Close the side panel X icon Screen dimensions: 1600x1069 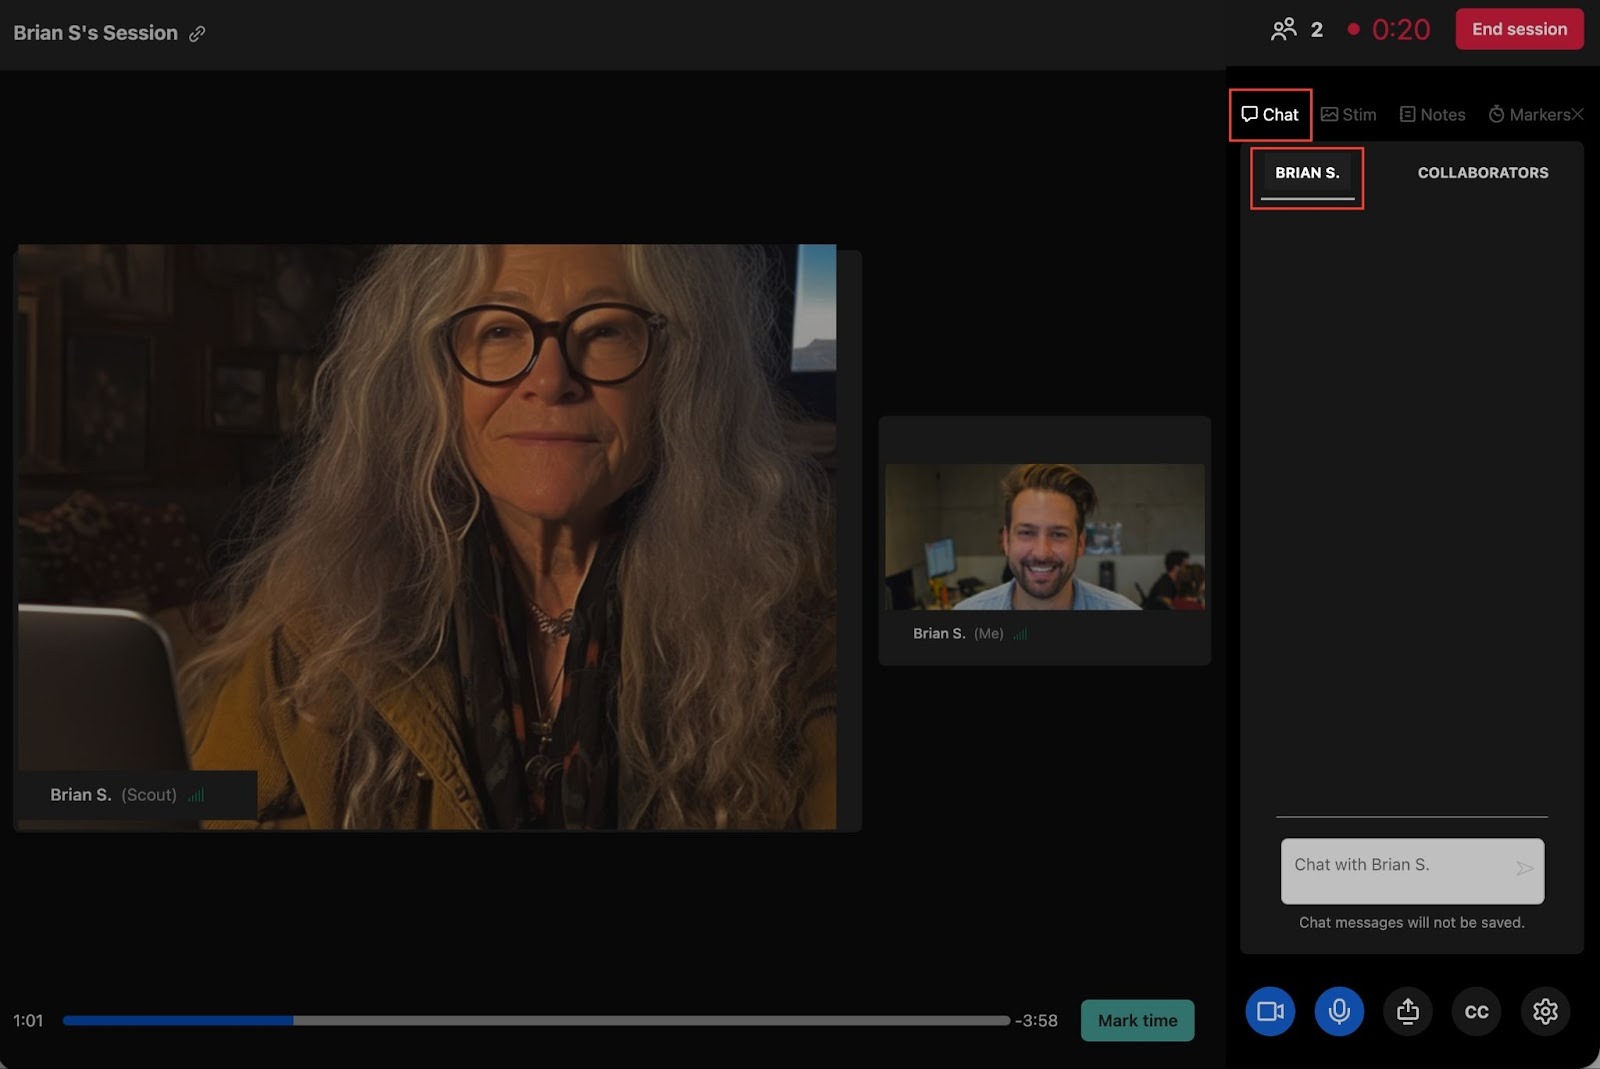[x=1577, y=114]
